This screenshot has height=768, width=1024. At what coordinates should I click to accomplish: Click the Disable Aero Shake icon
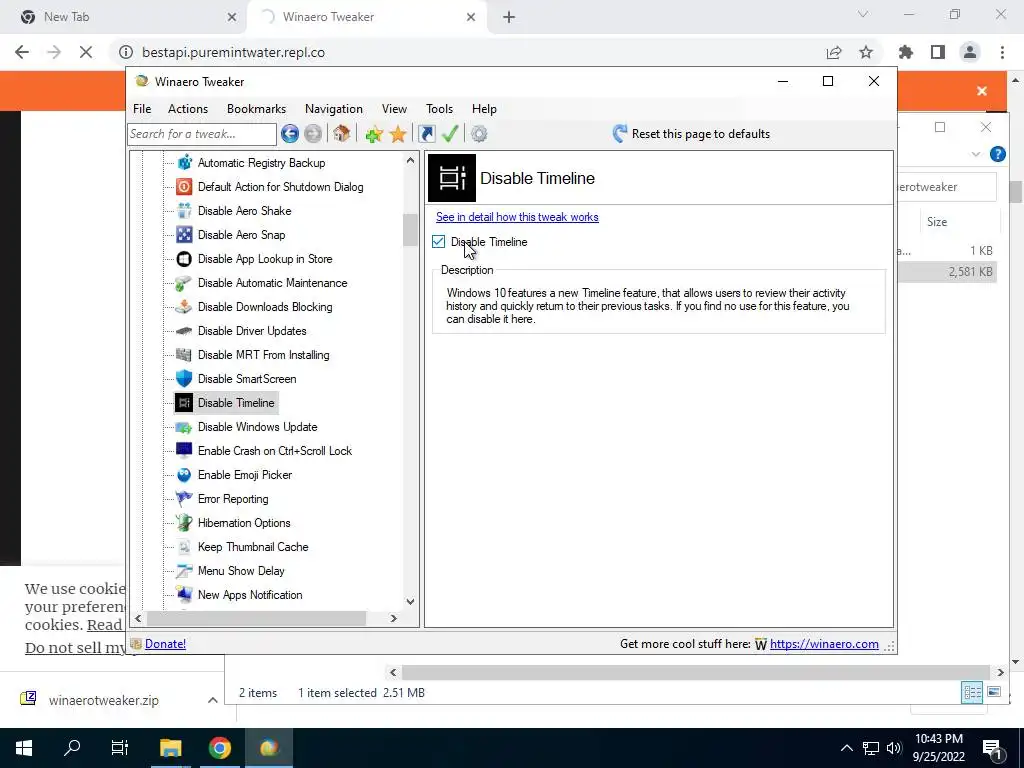(x=184, y=211)
